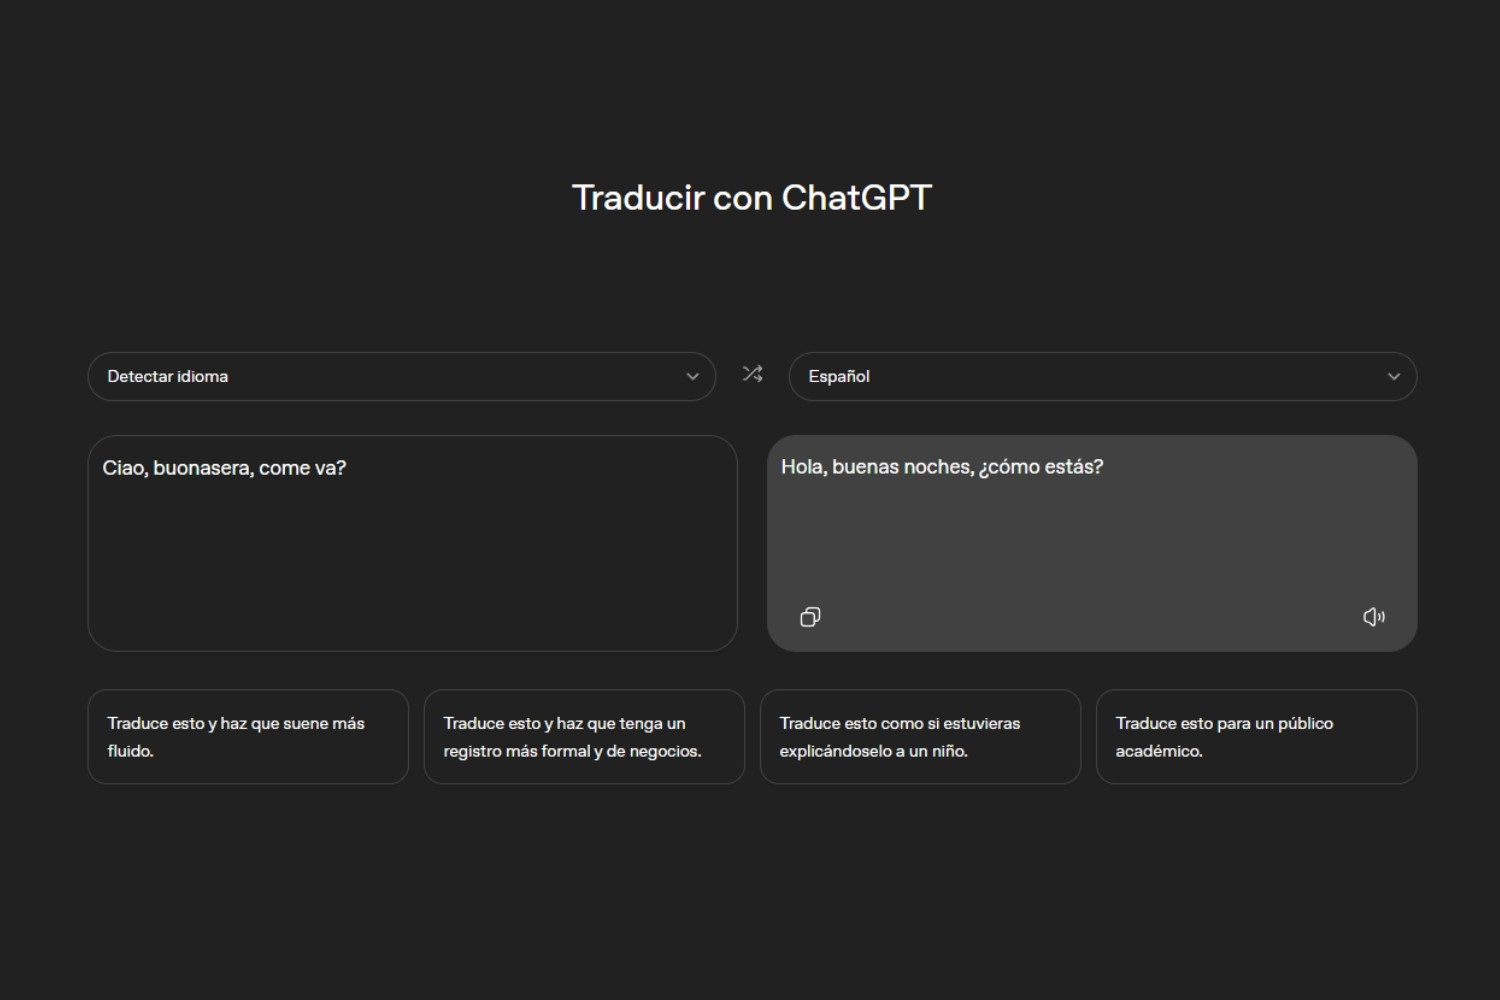This screenshot has height=1000, width=1500.
Task: Copy the translated Spanish text
Action: coord(810,617)
